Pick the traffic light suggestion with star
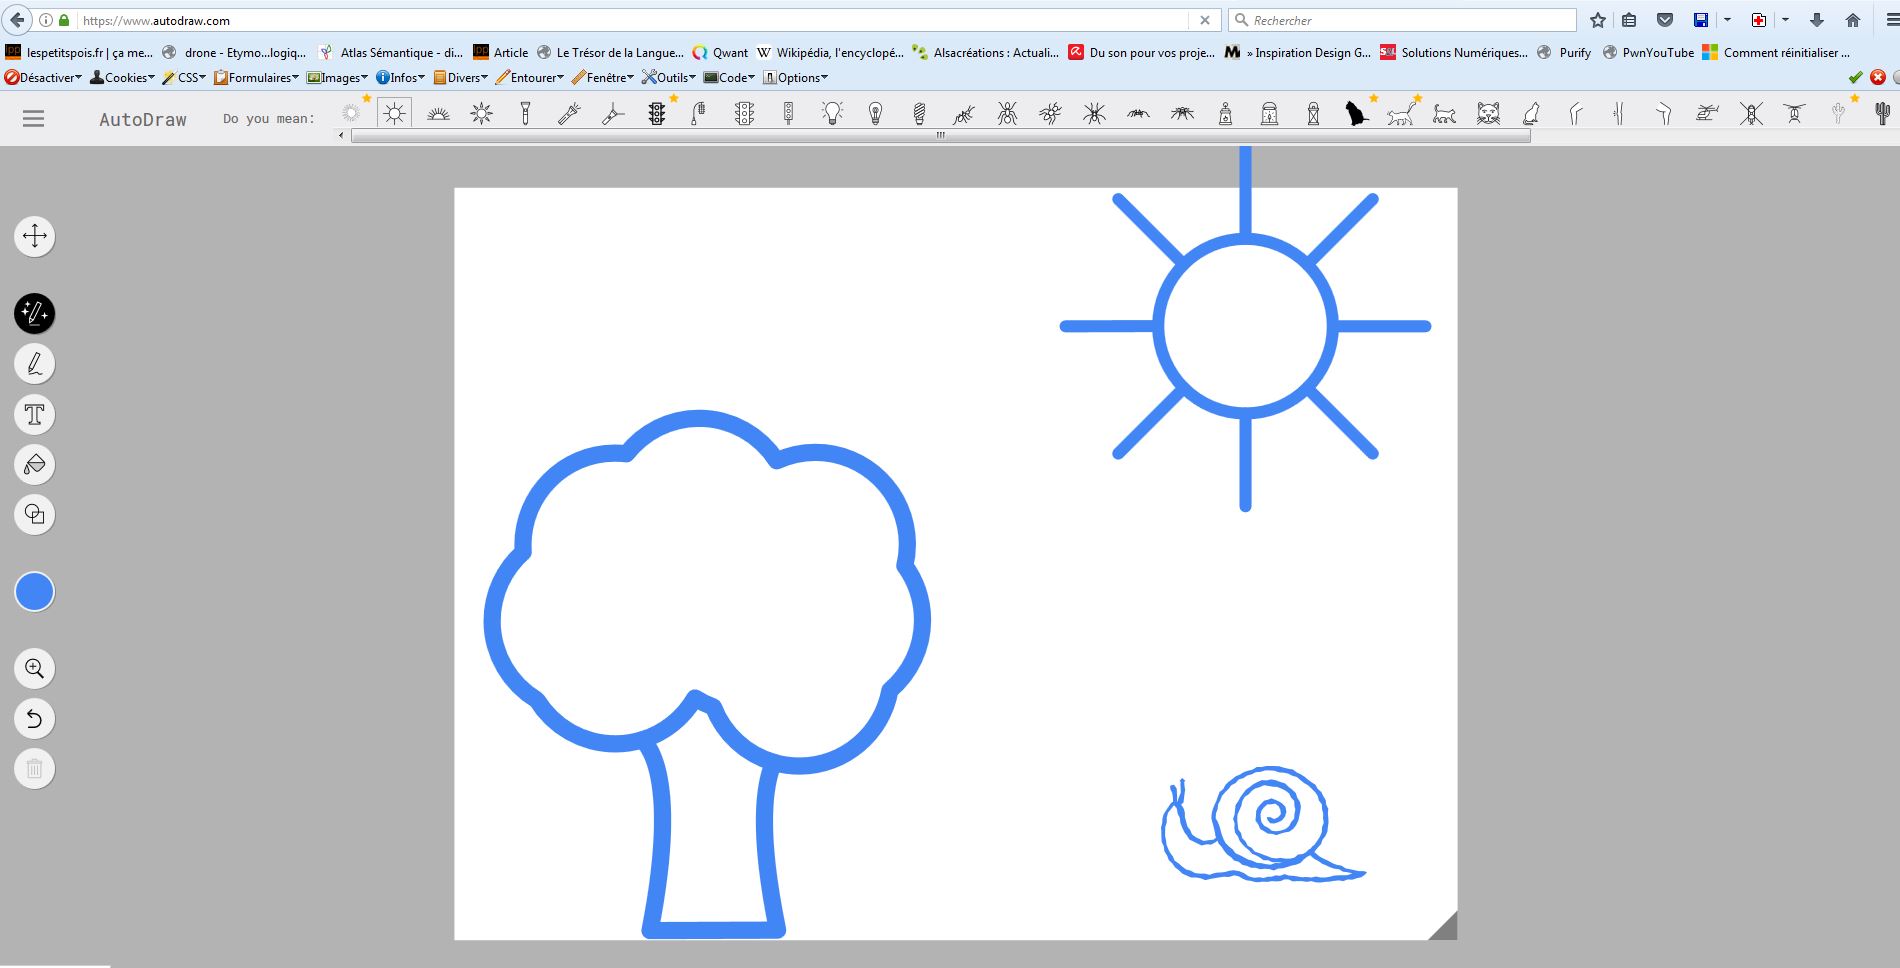The width and height of the screenshot is (1900, 968). click(657, 114)
